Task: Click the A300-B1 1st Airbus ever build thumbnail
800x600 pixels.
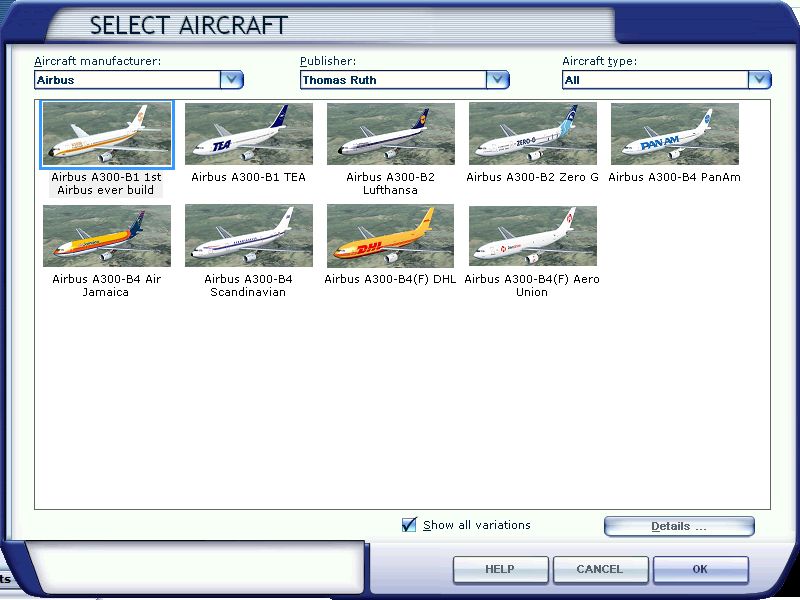Action: (106, 134)
